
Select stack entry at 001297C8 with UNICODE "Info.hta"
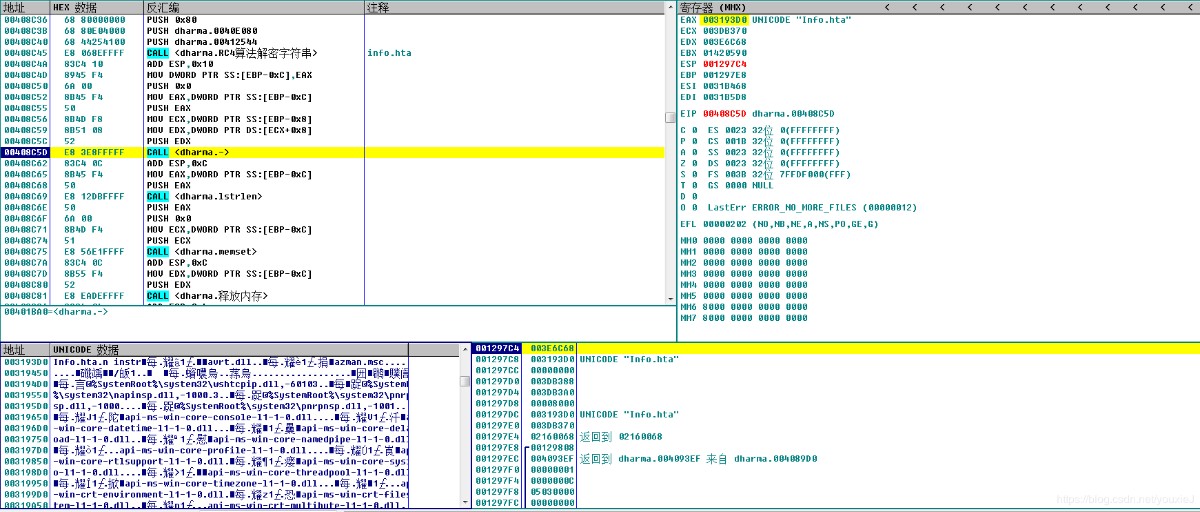coord(835,358)
